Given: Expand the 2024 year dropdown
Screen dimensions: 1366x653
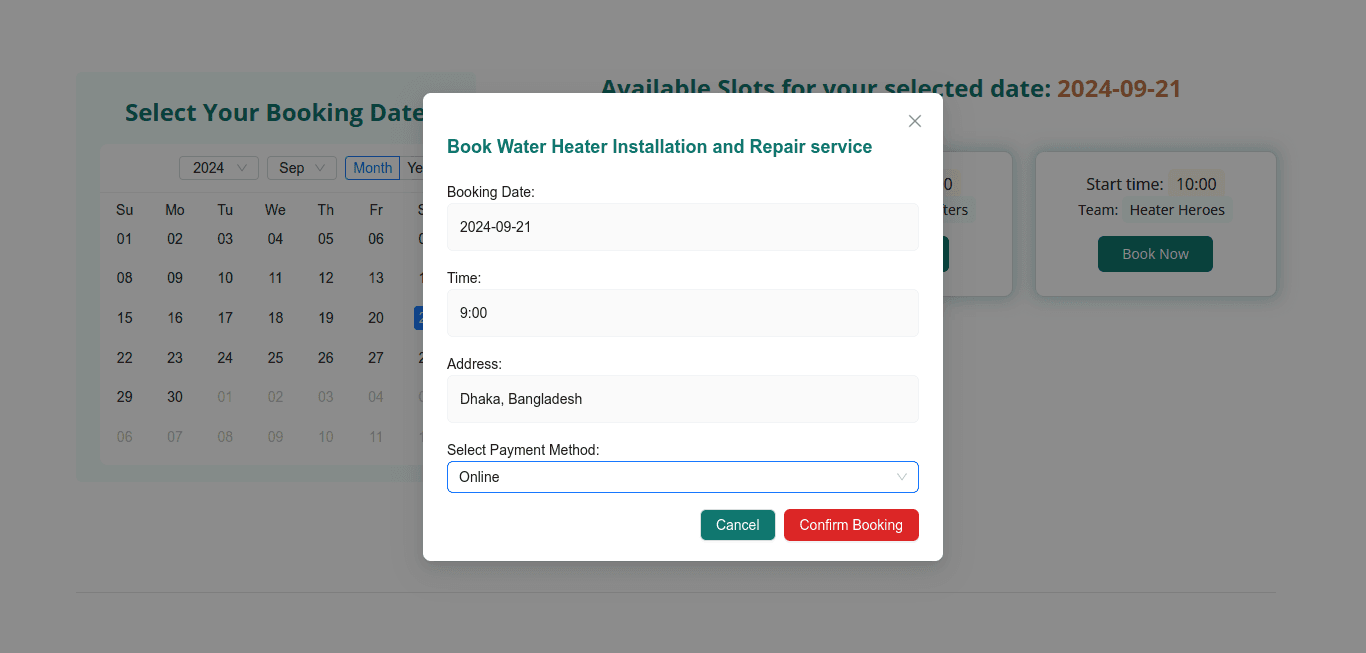Looking at the screenshot, I should 218,168.
